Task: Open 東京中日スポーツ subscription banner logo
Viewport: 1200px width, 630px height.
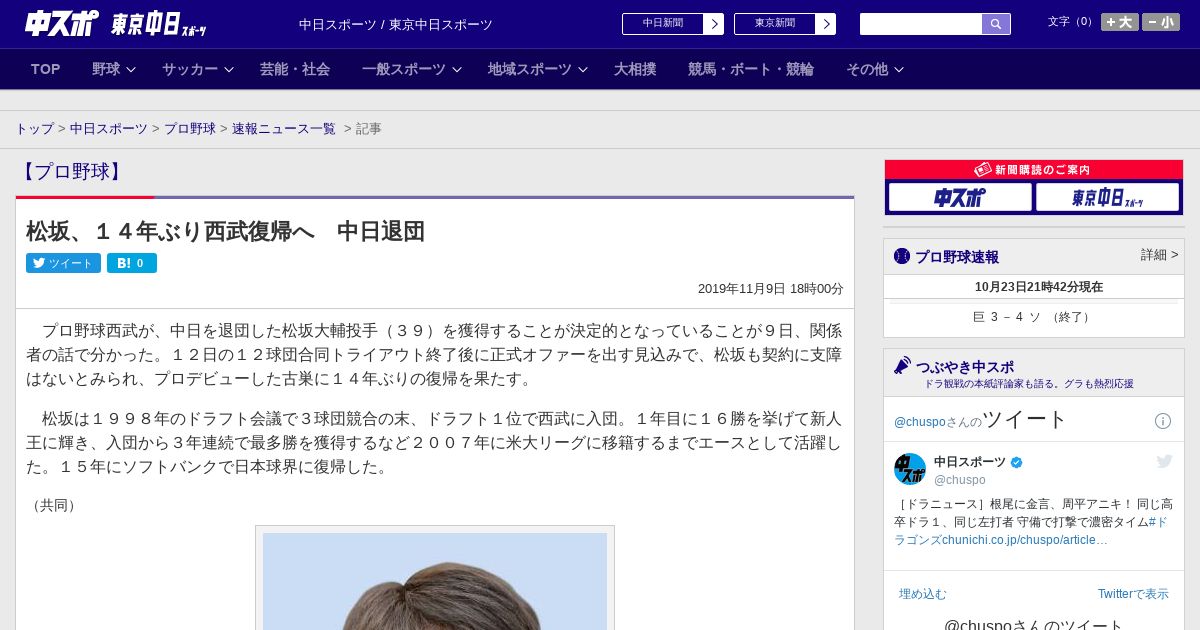Action: point(1107,198)
